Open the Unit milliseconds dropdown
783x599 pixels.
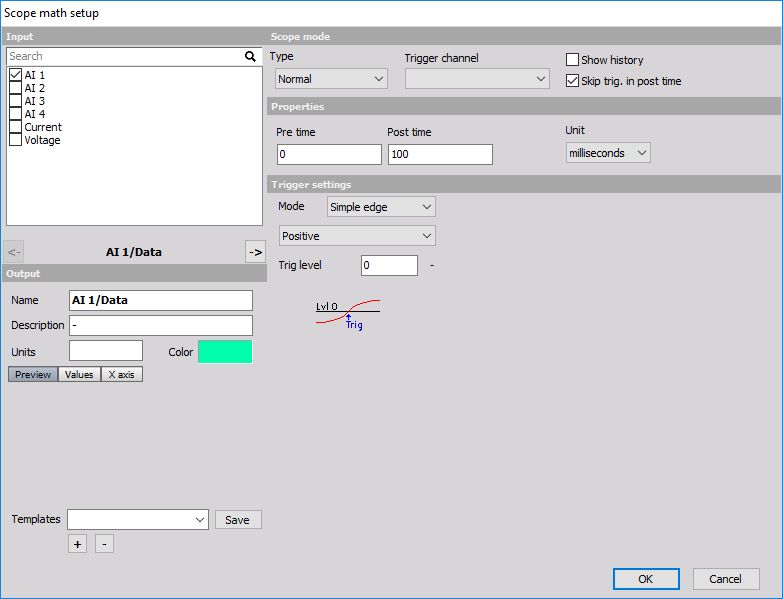pyautogui.click(x=608, y=153)
